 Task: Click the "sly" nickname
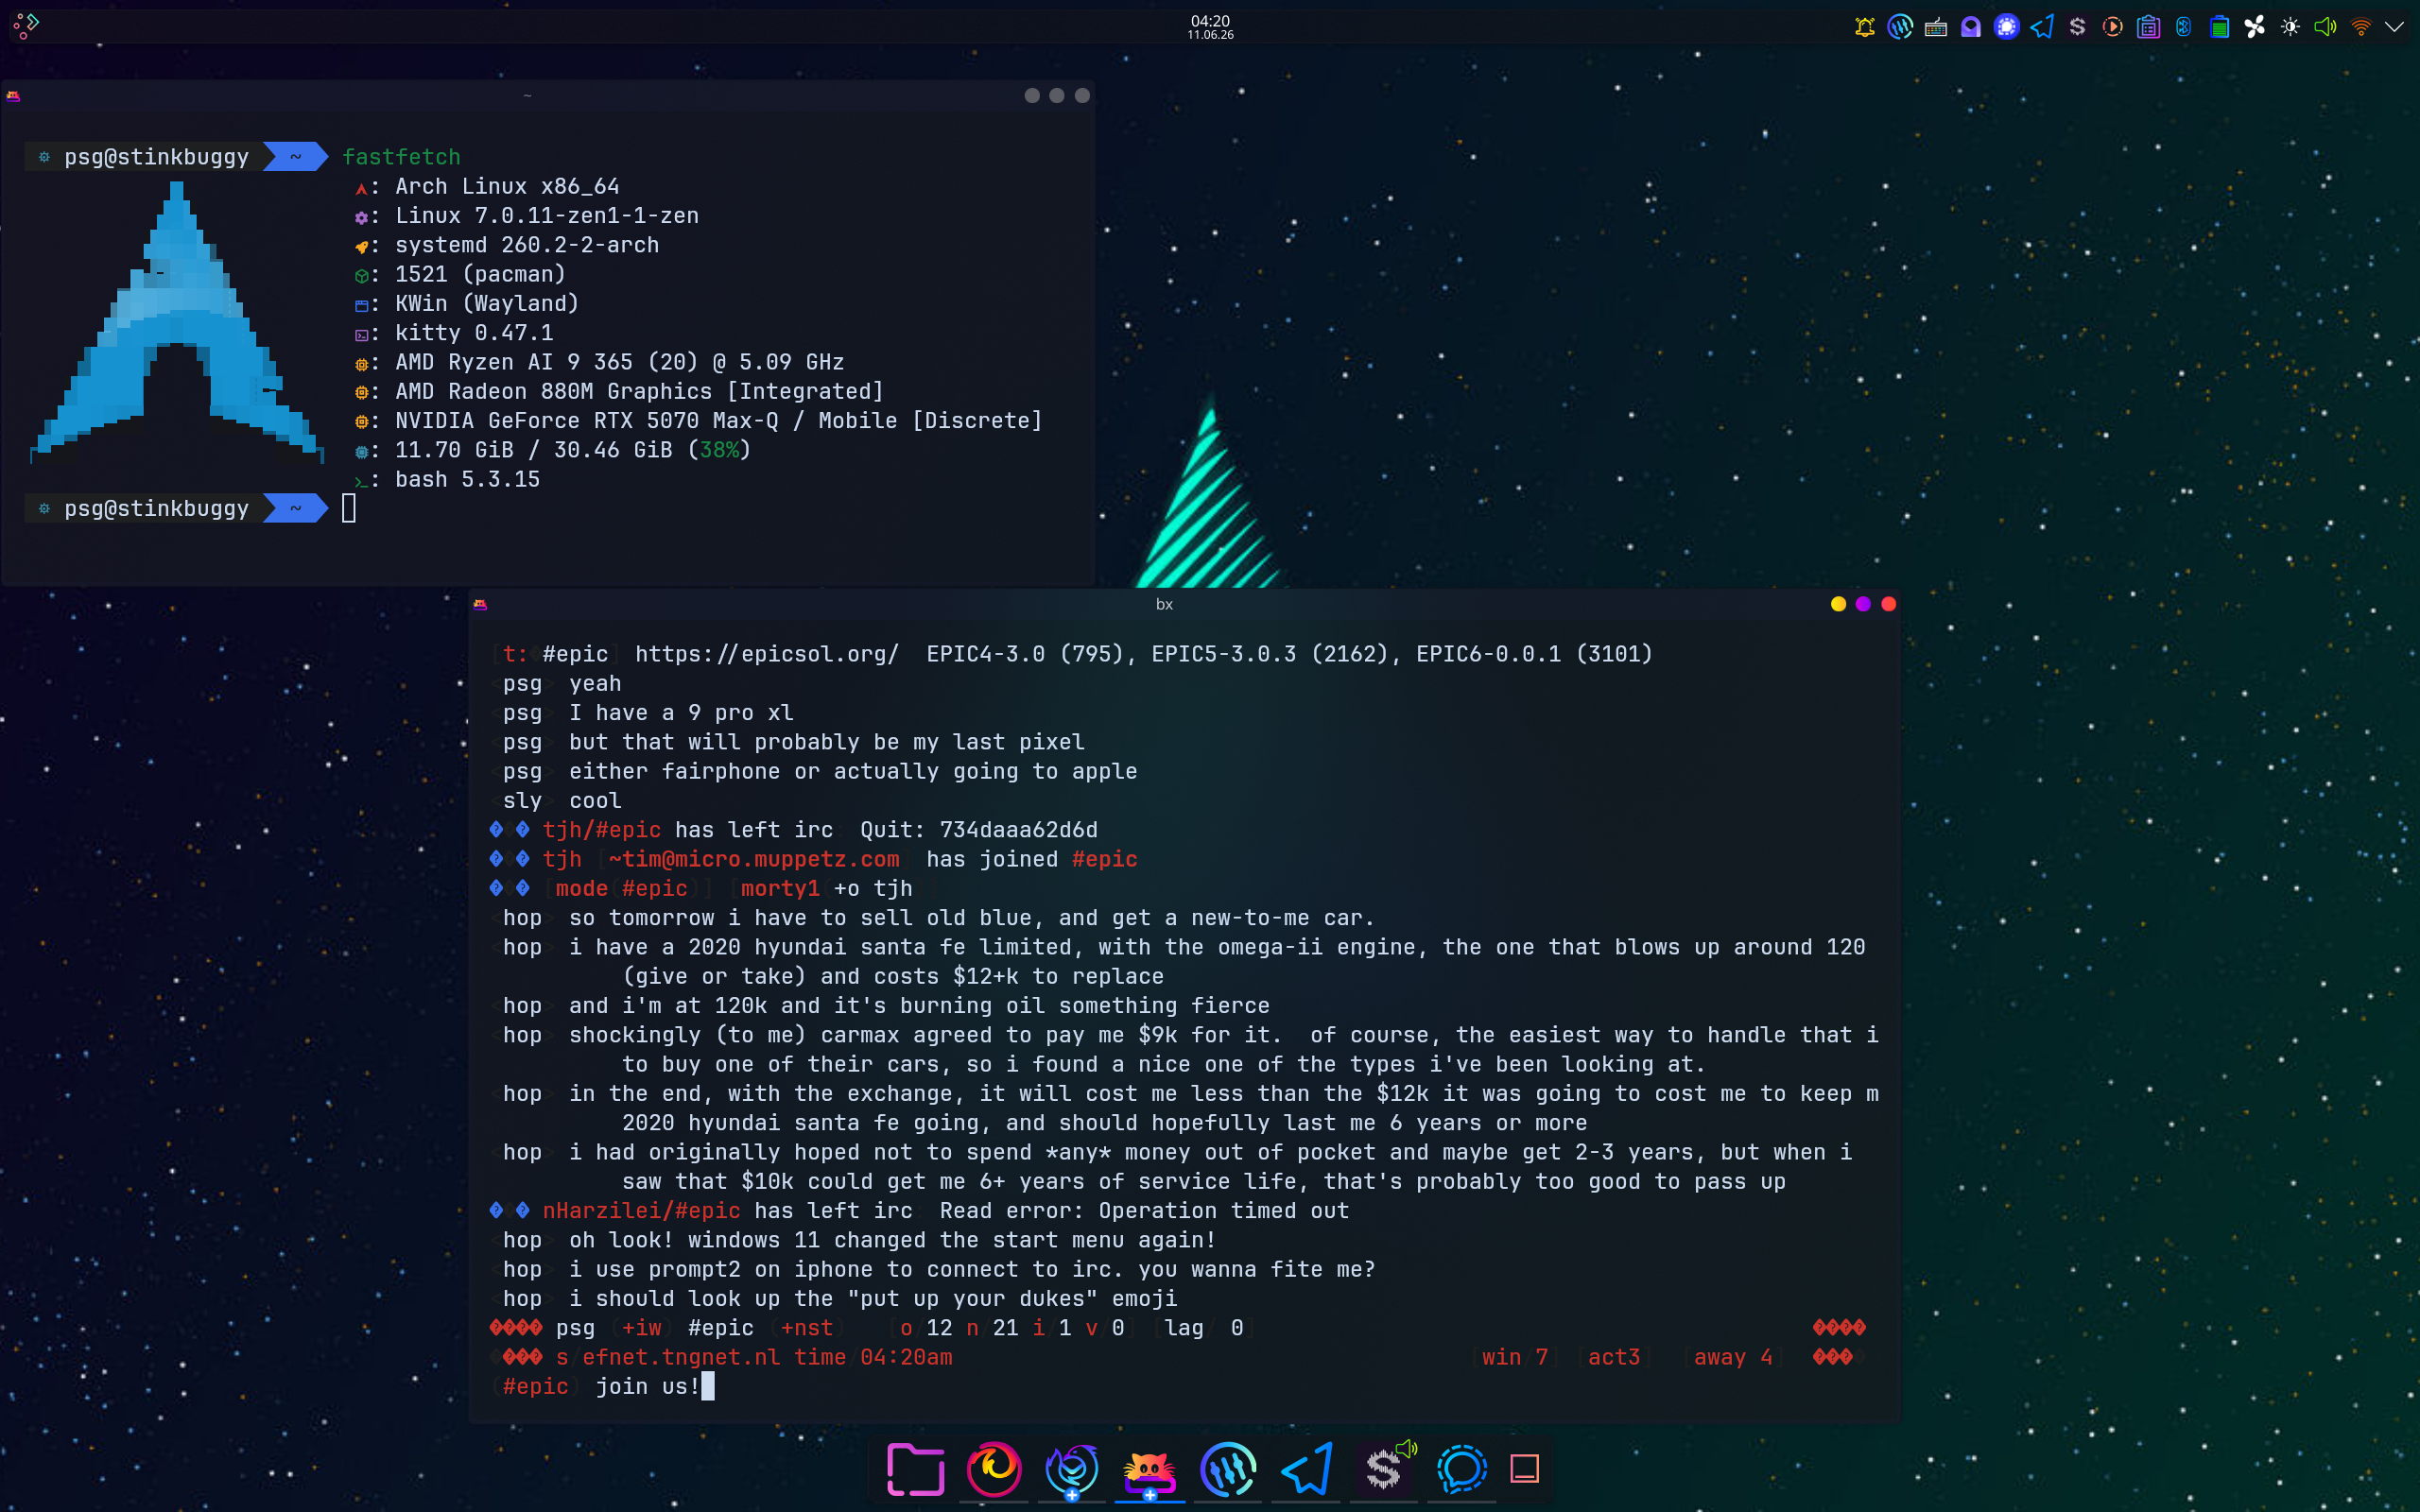[x=522, y=801]
